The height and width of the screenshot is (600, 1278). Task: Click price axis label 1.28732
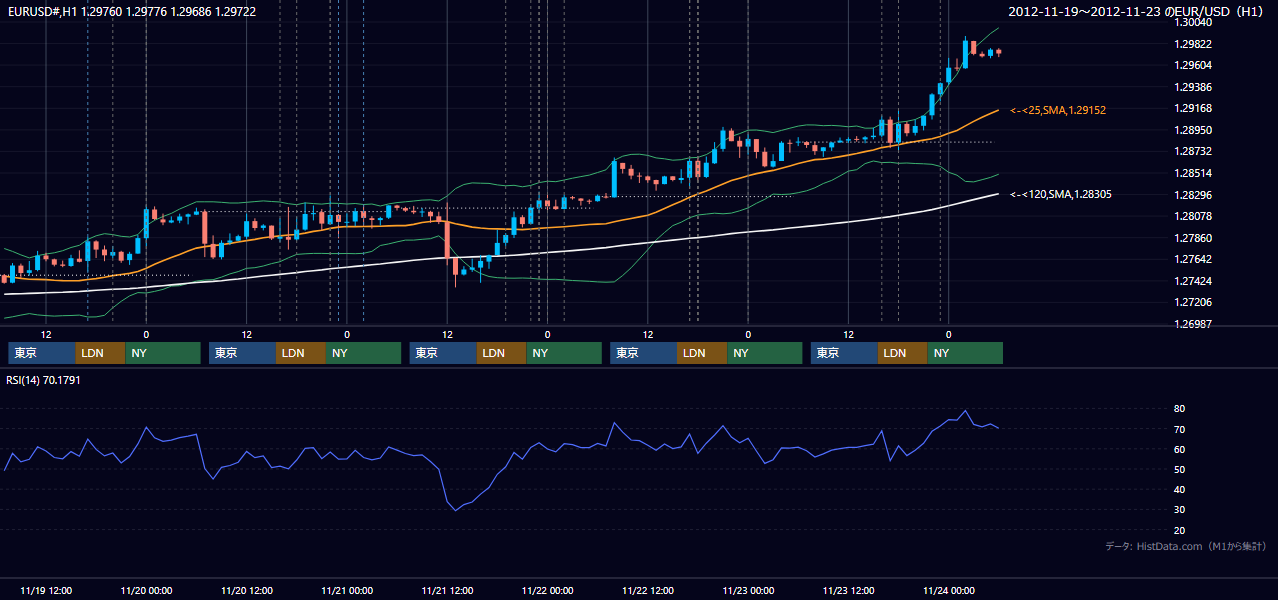[1195, 151]
